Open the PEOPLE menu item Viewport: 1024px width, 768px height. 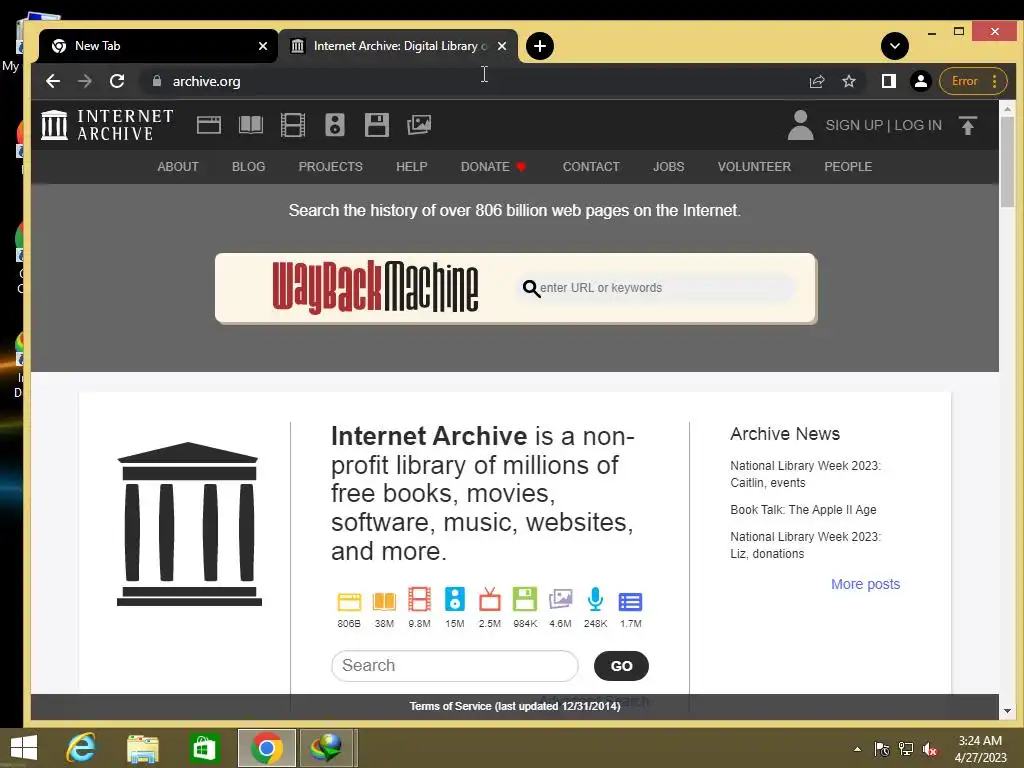pyautogui.click(x=848, y=167)
